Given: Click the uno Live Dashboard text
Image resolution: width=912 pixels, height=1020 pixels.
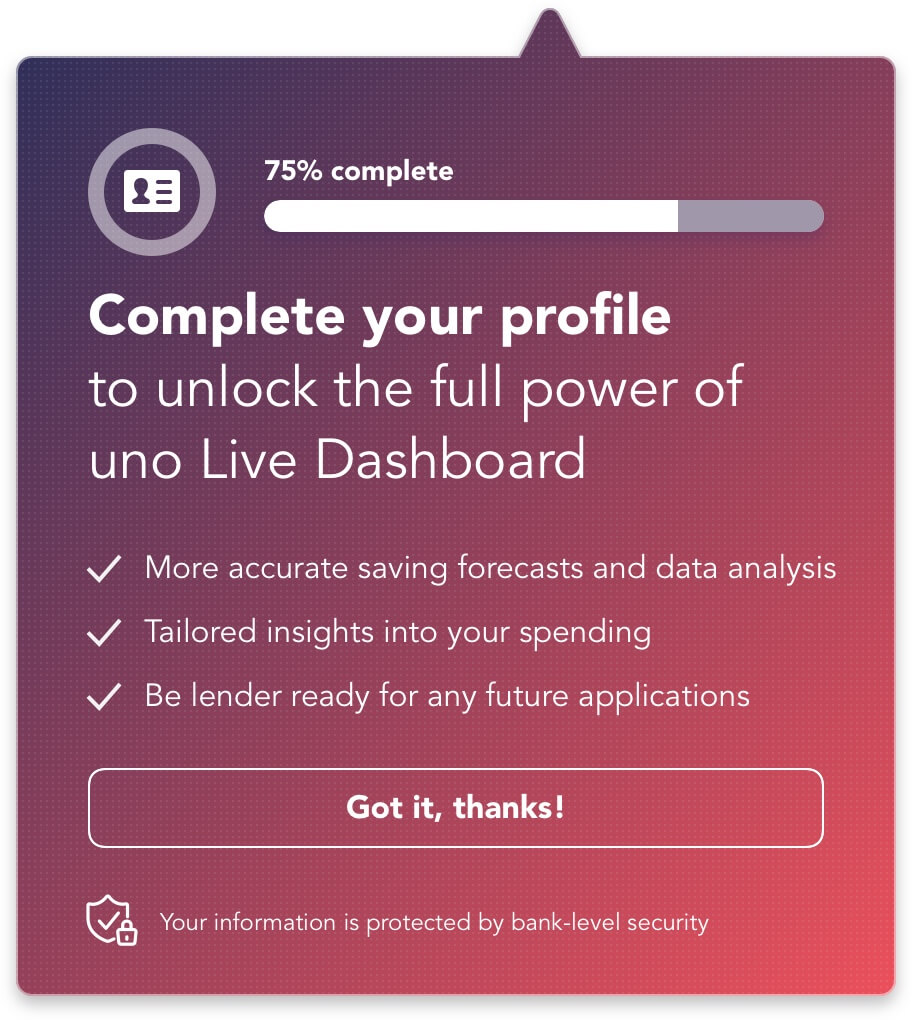Looking at the screenshot, I should click(338, 459).
